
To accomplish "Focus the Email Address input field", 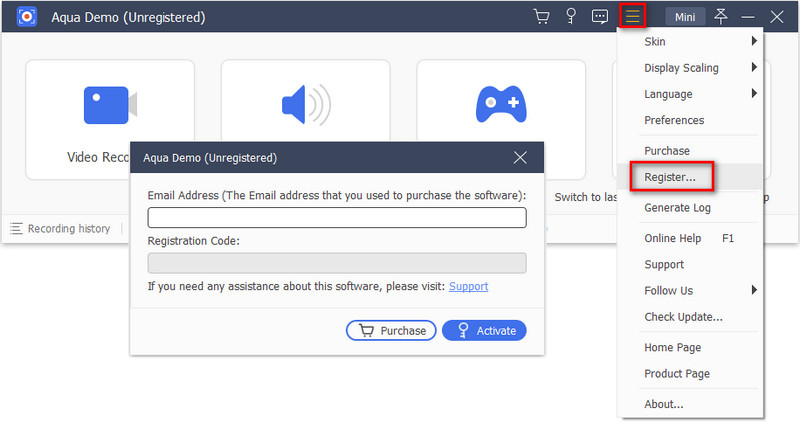I will coord(337,217).
